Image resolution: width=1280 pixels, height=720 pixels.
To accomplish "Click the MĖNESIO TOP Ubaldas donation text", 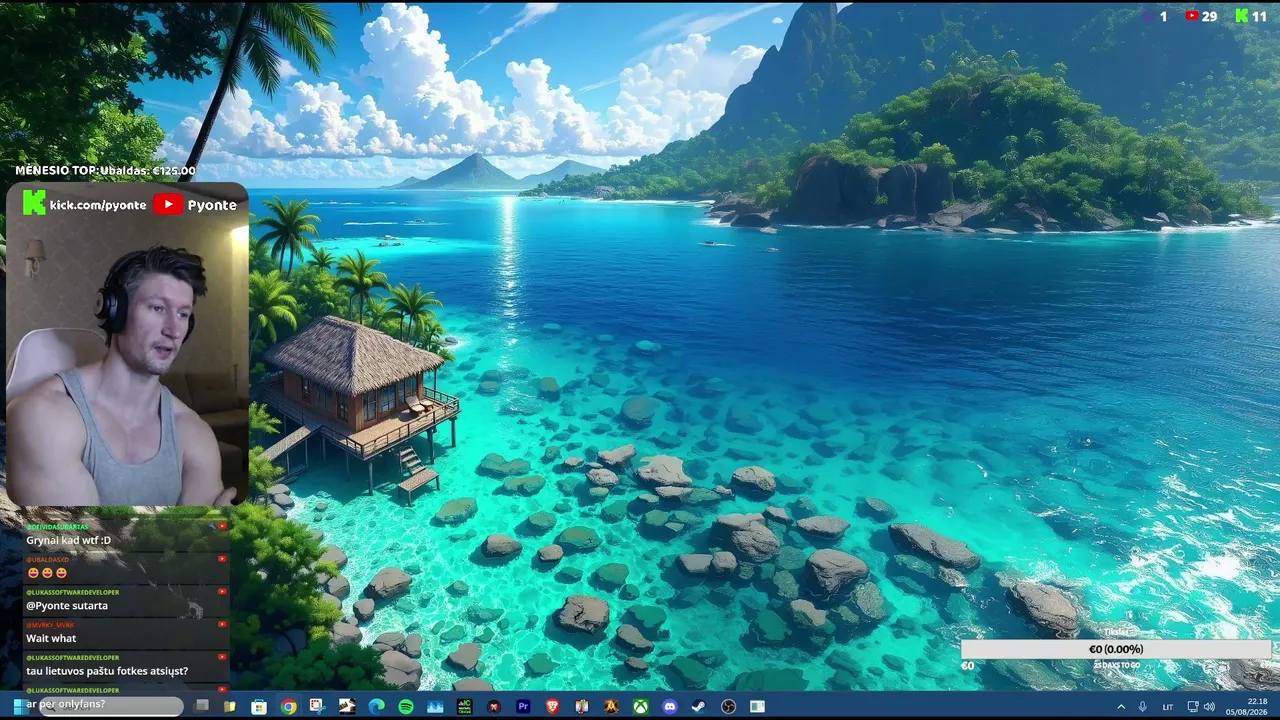I will pyautogui.click(x=105, y=170).
